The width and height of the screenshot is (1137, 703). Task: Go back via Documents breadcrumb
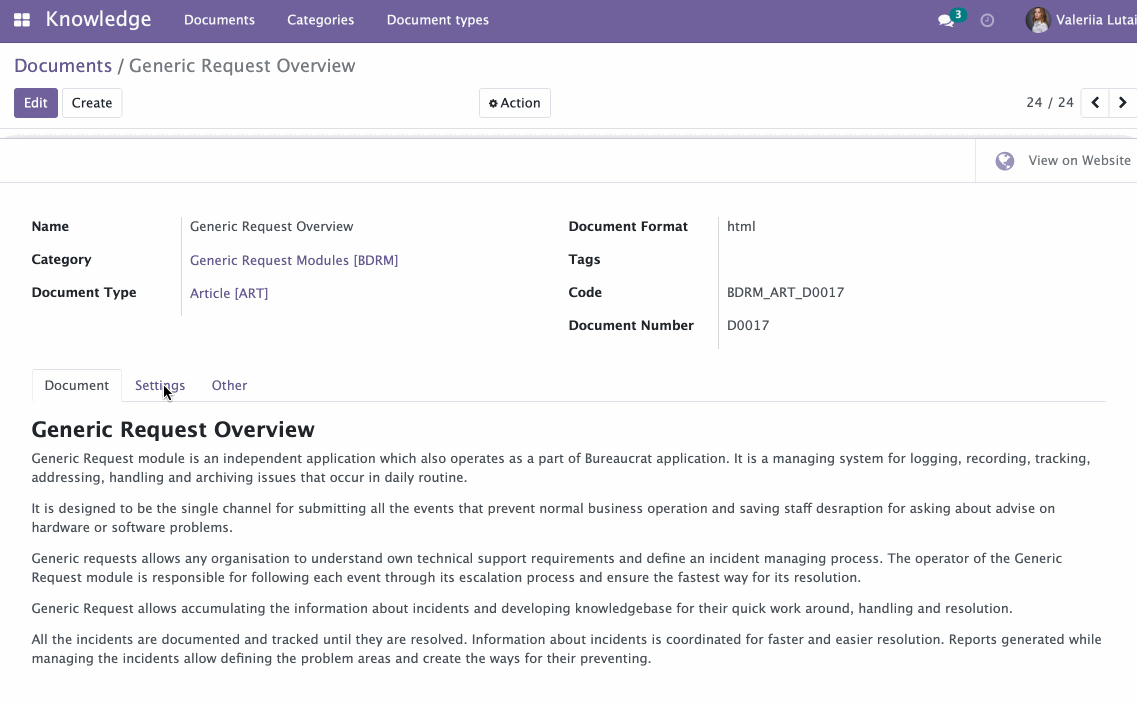(63, 66)
